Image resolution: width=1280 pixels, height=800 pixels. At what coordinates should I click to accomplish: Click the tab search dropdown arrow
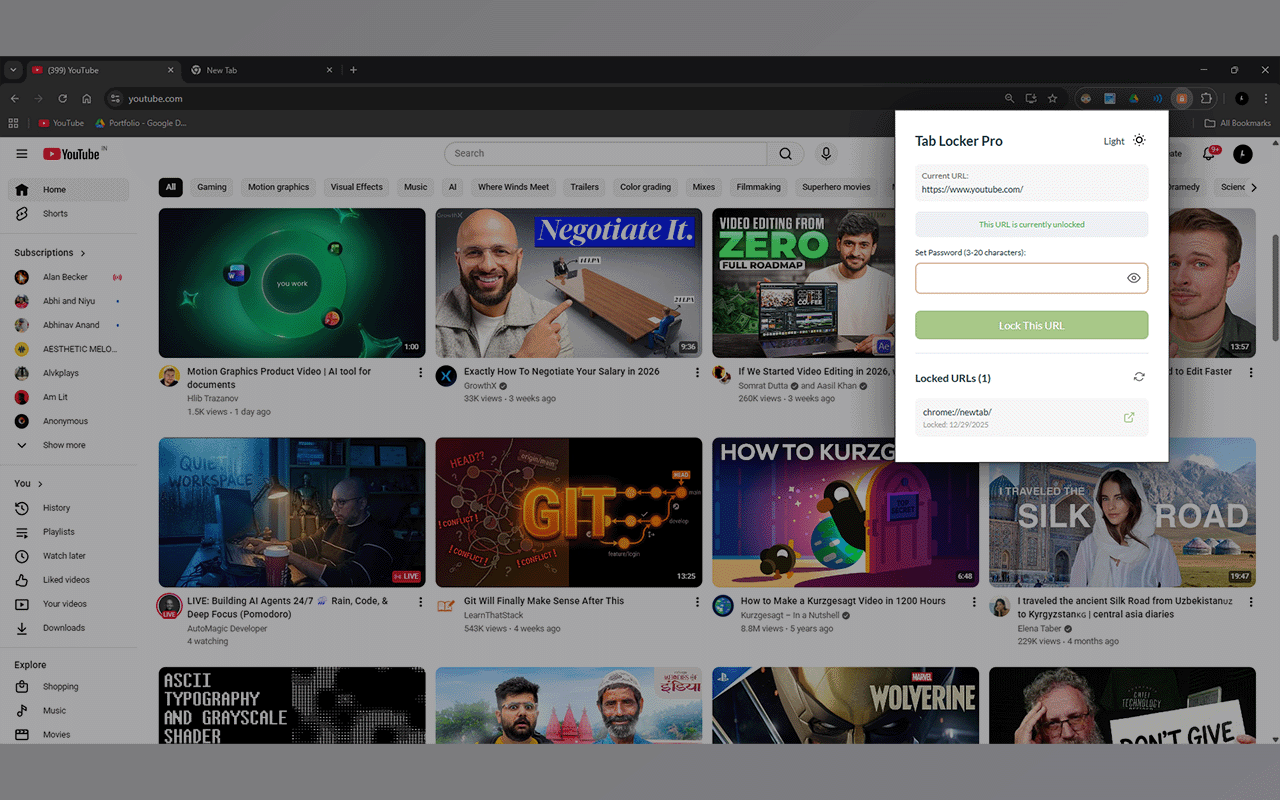[12, 70]
